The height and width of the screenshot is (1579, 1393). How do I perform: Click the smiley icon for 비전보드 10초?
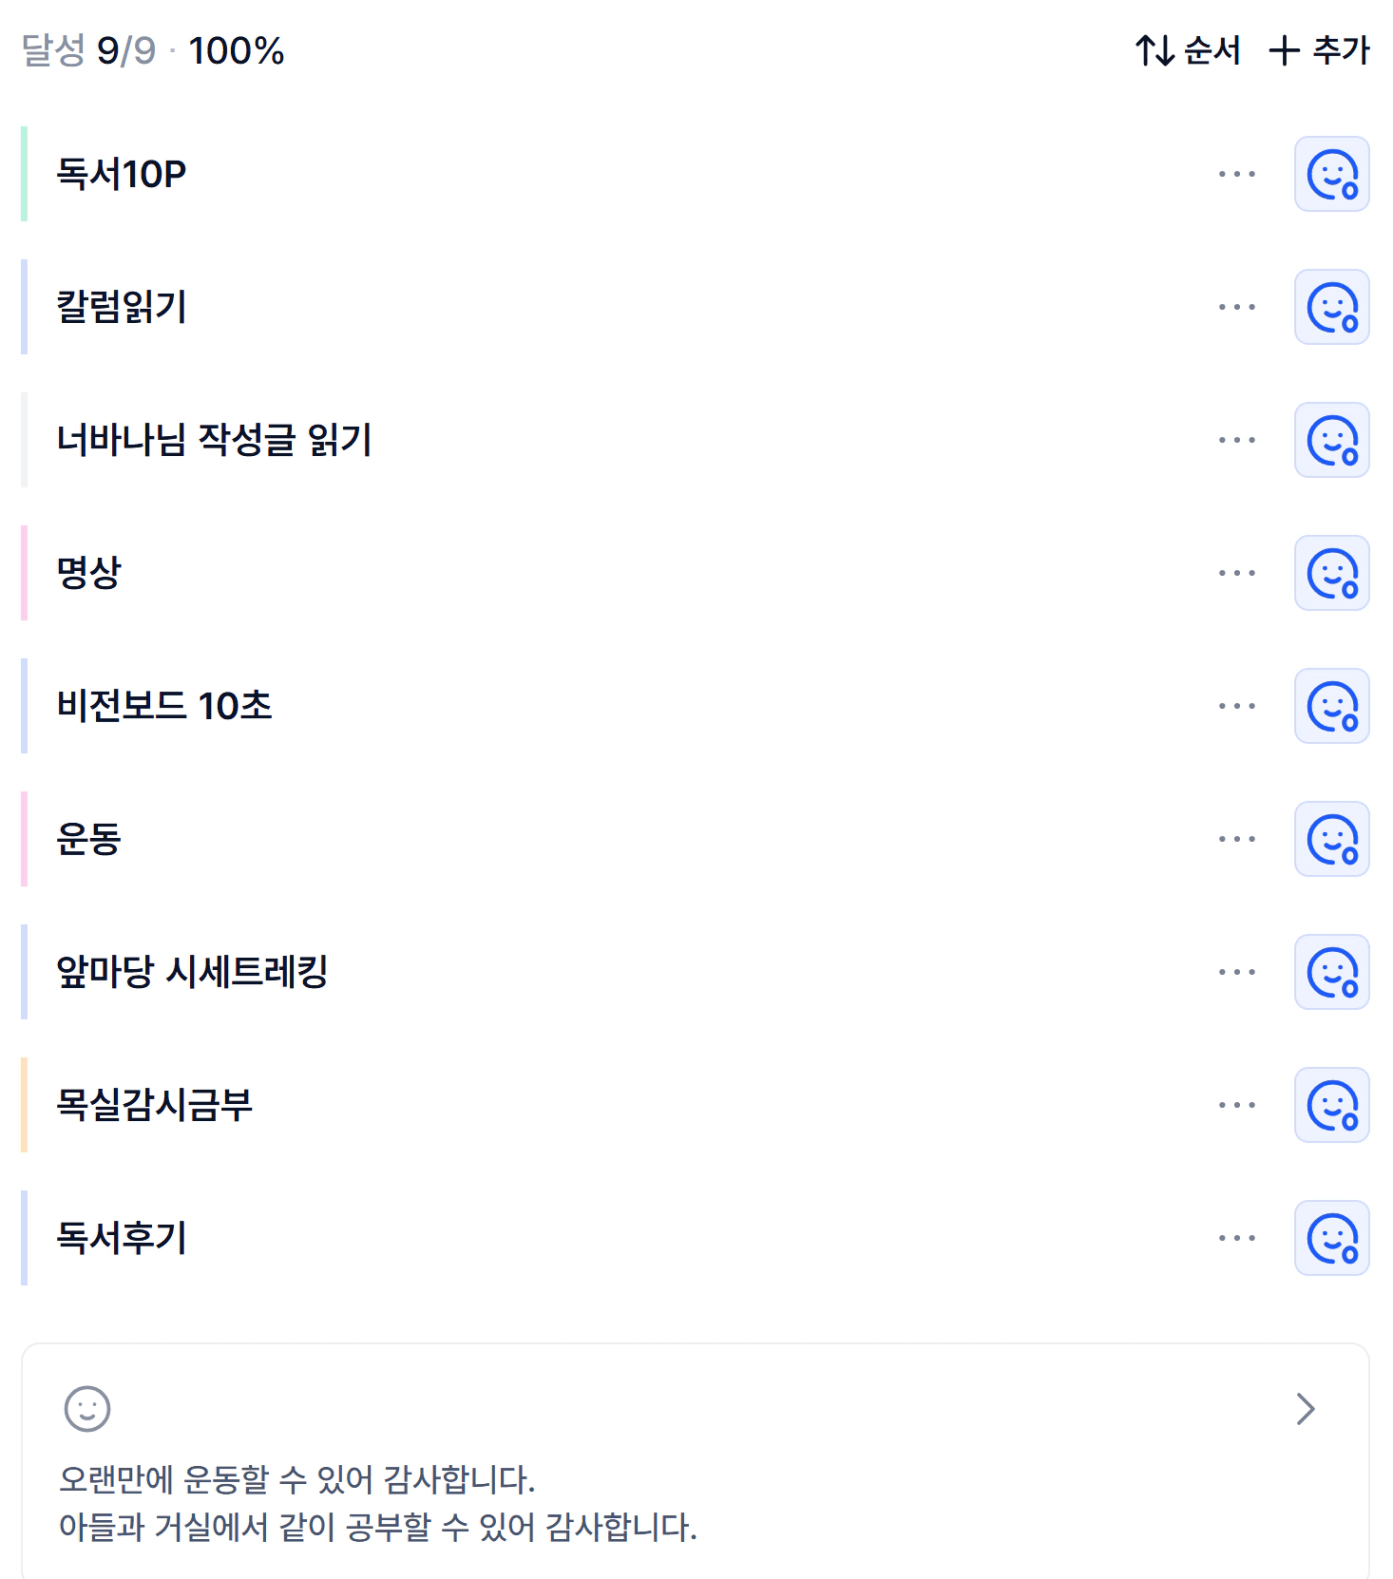(1331, 706)
